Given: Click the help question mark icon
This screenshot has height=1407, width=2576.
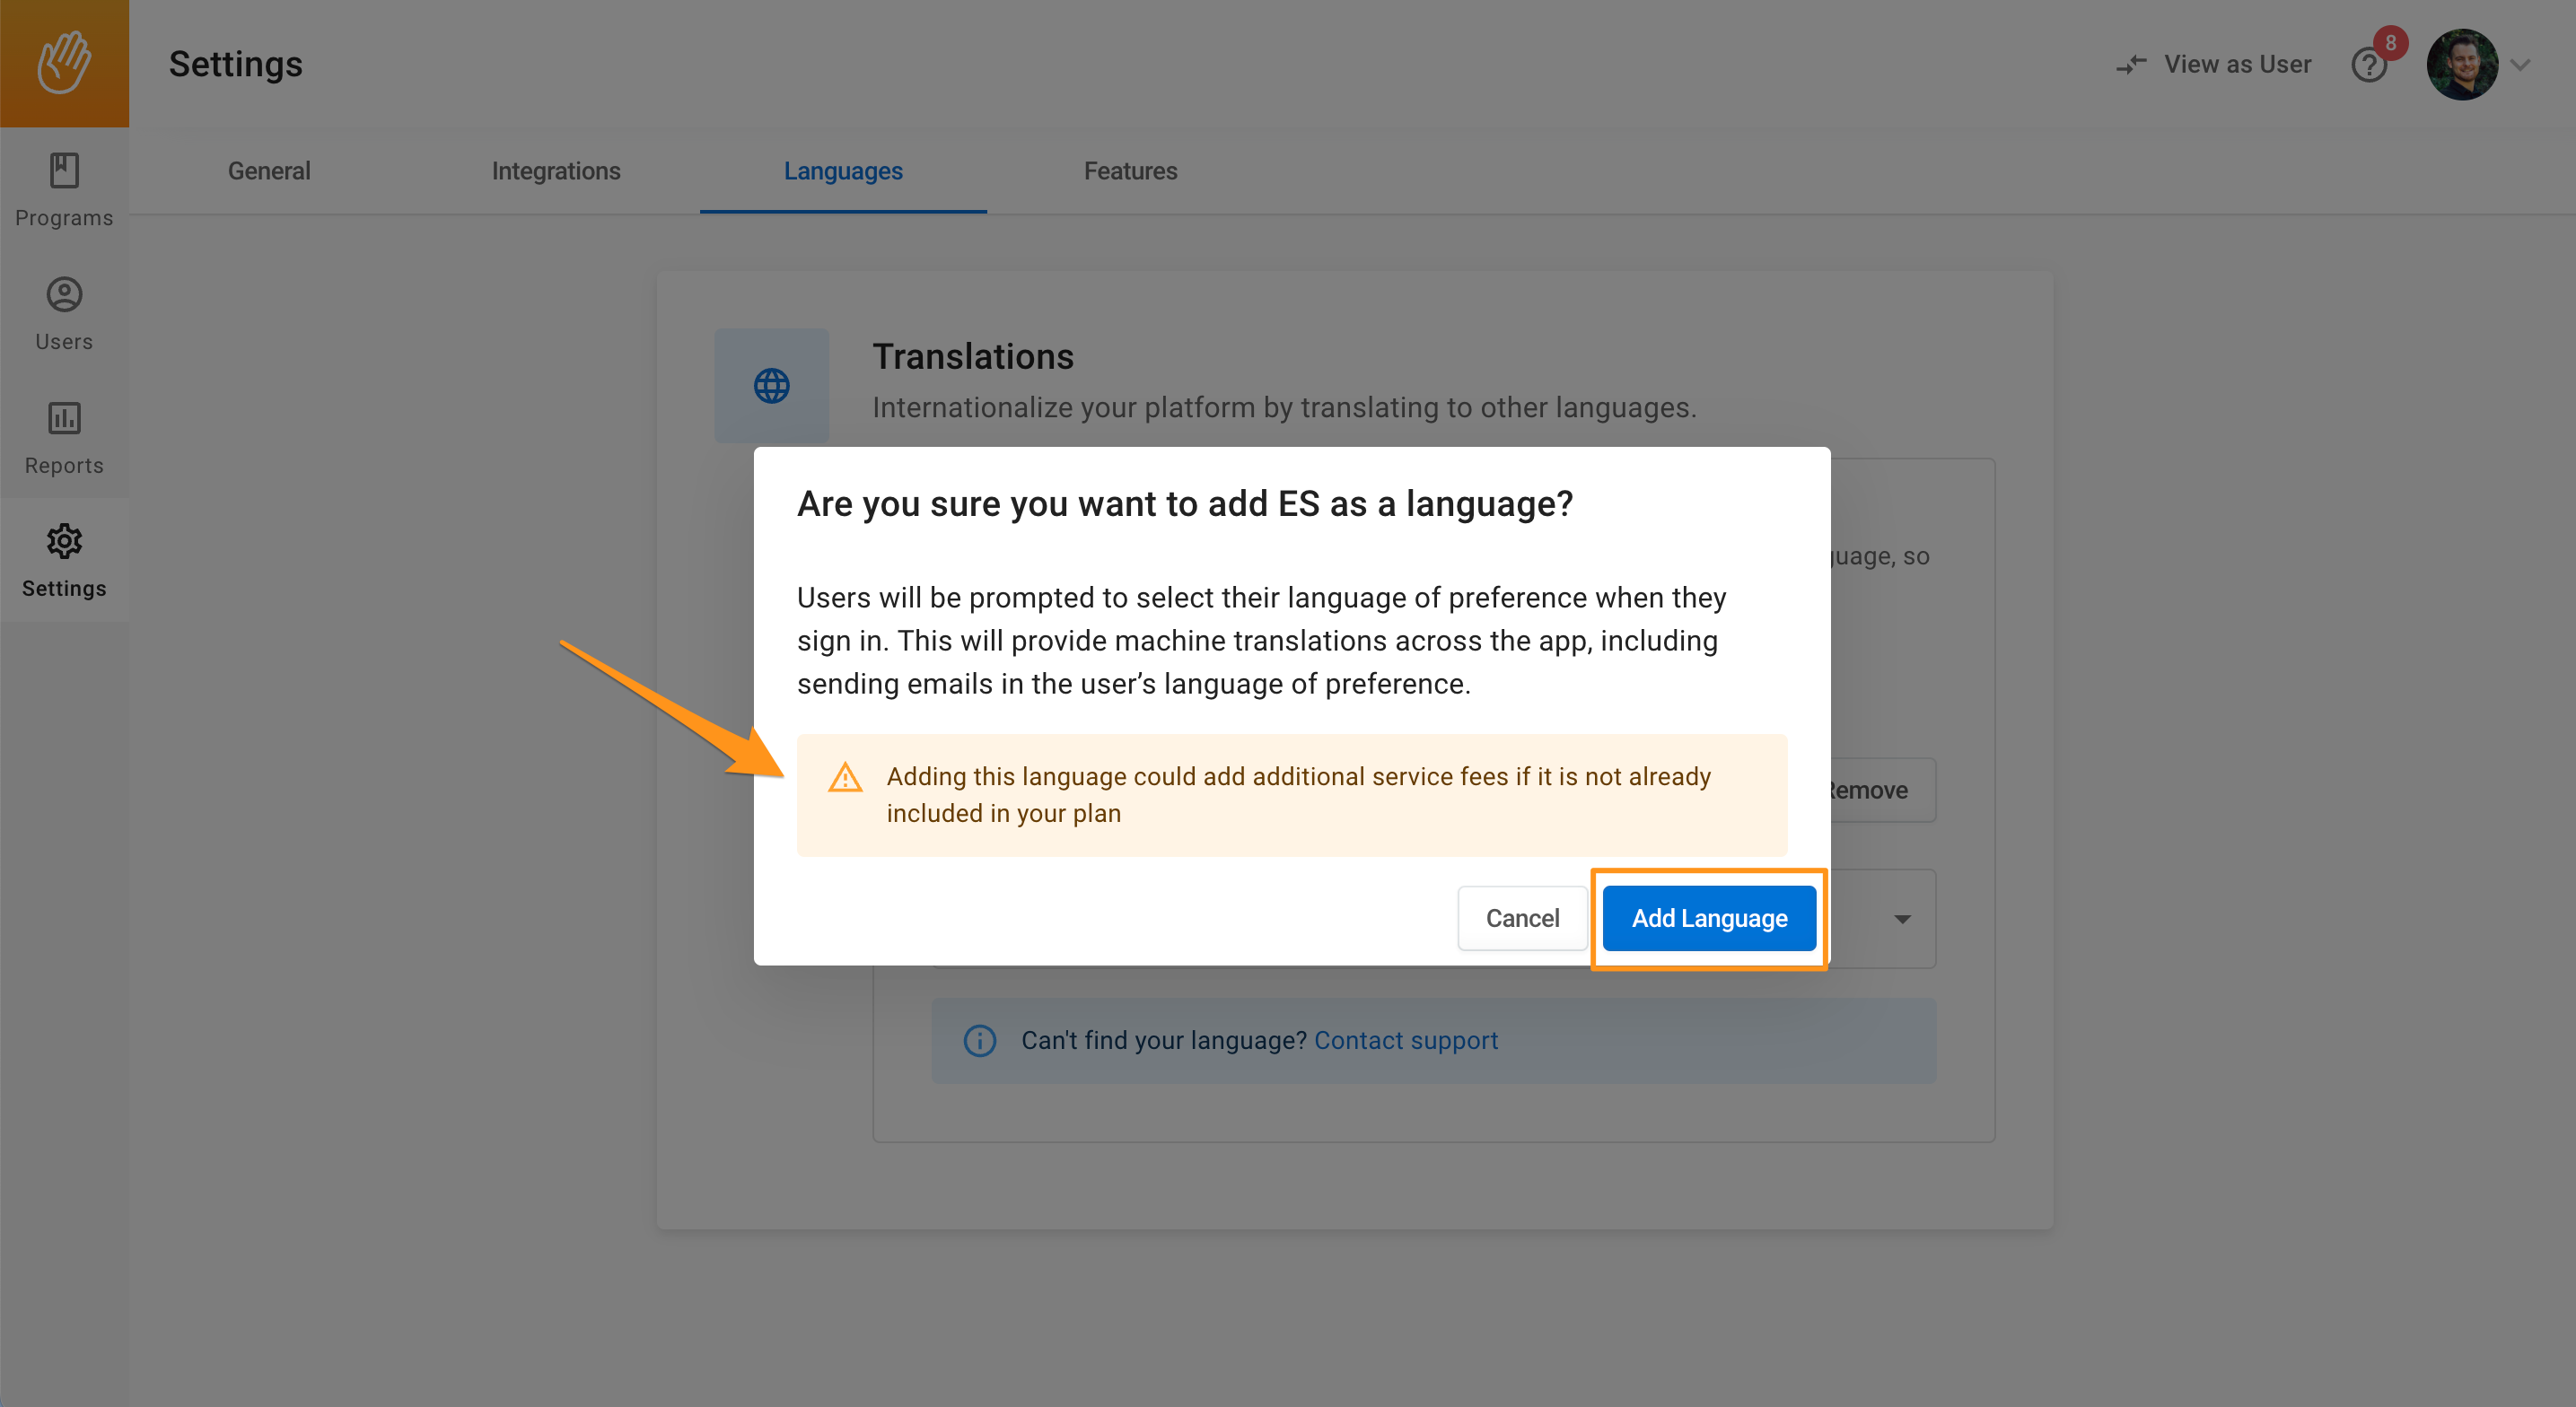Looking at the screenshot, I should coord(2368,65).
